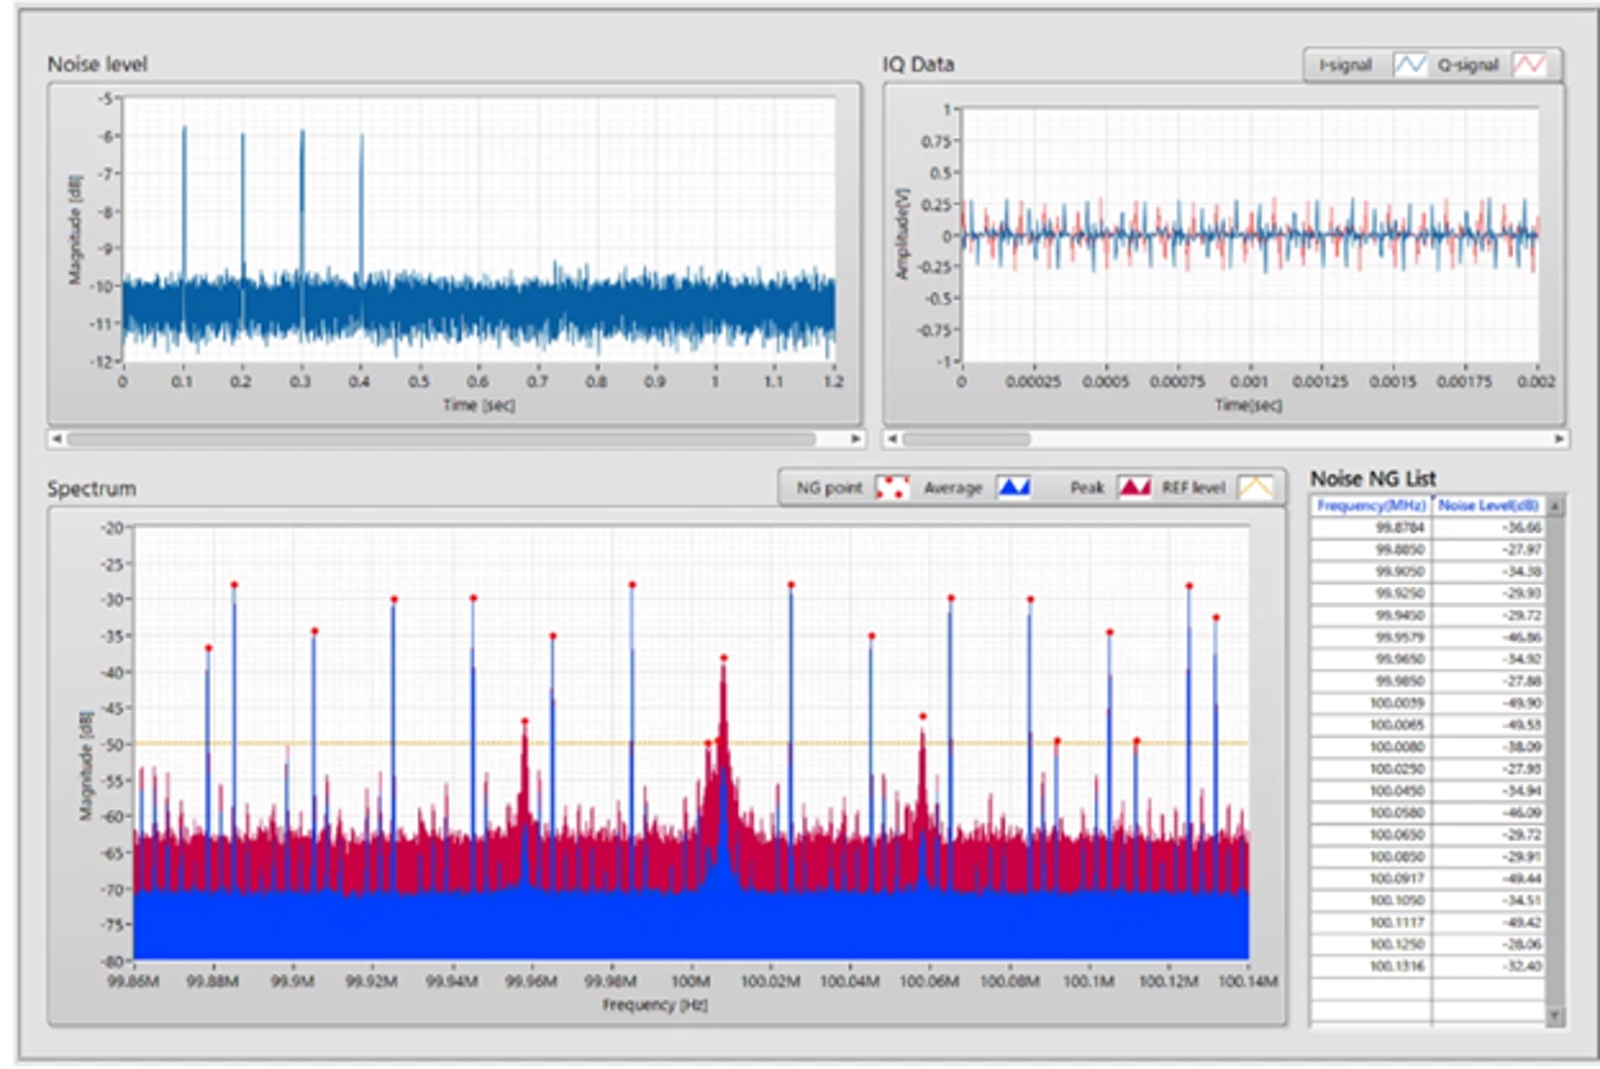Select the Frequency(MHz) column header
The width and height of the screenshot is (1600, 1069).
pyautogui.click(x=1371, y=506)
